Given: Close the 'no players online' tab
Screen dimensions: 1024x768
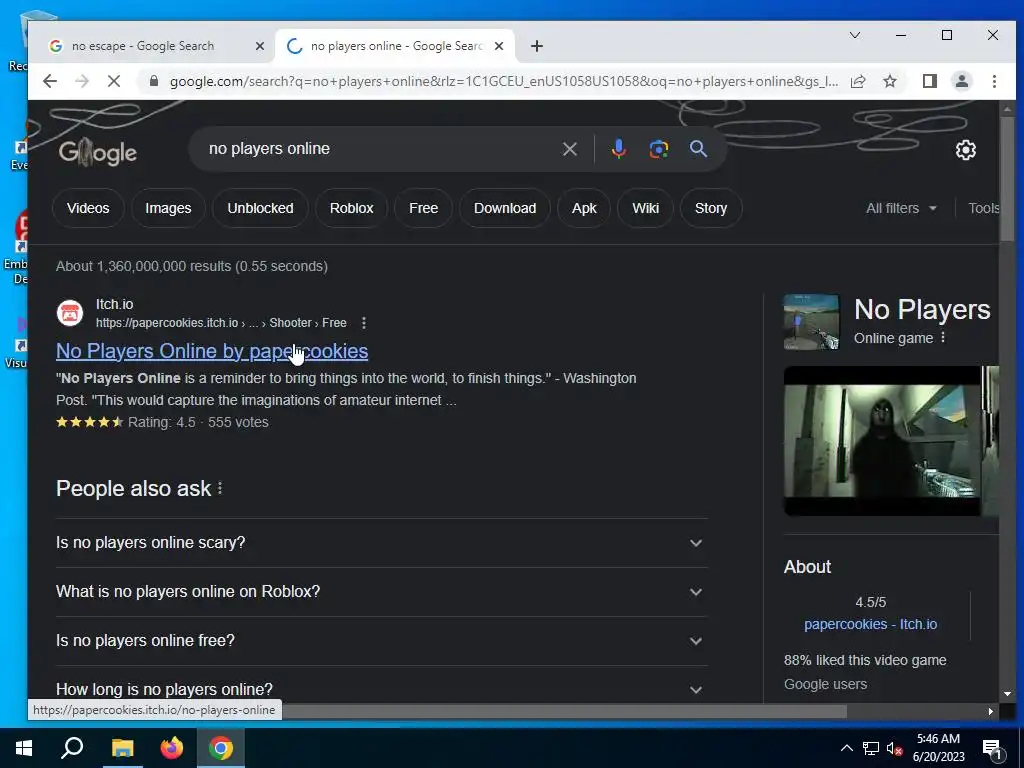Looking at the screenshot, I should 499,46.
